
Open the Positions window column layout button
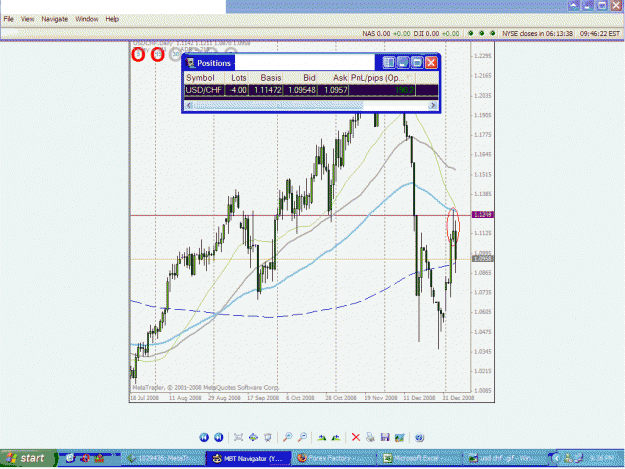(389, 63)
